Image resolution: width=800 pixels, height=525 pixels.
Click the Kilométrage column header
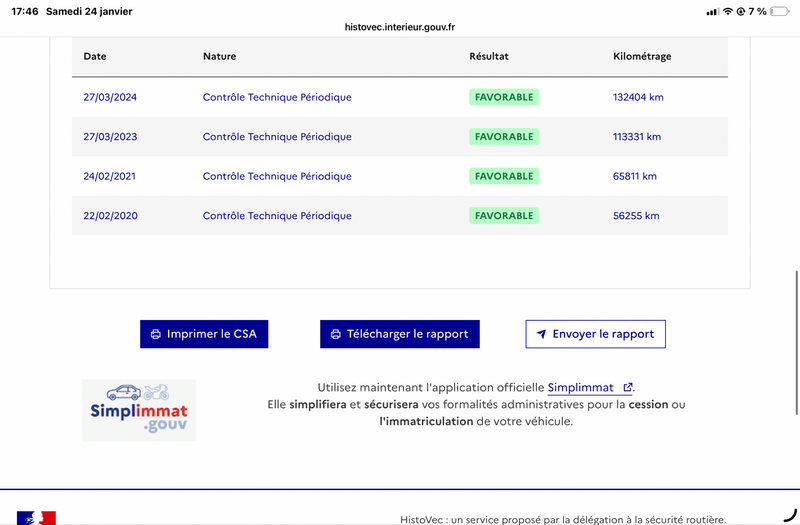pyautogui.click(x=641, y=57)
